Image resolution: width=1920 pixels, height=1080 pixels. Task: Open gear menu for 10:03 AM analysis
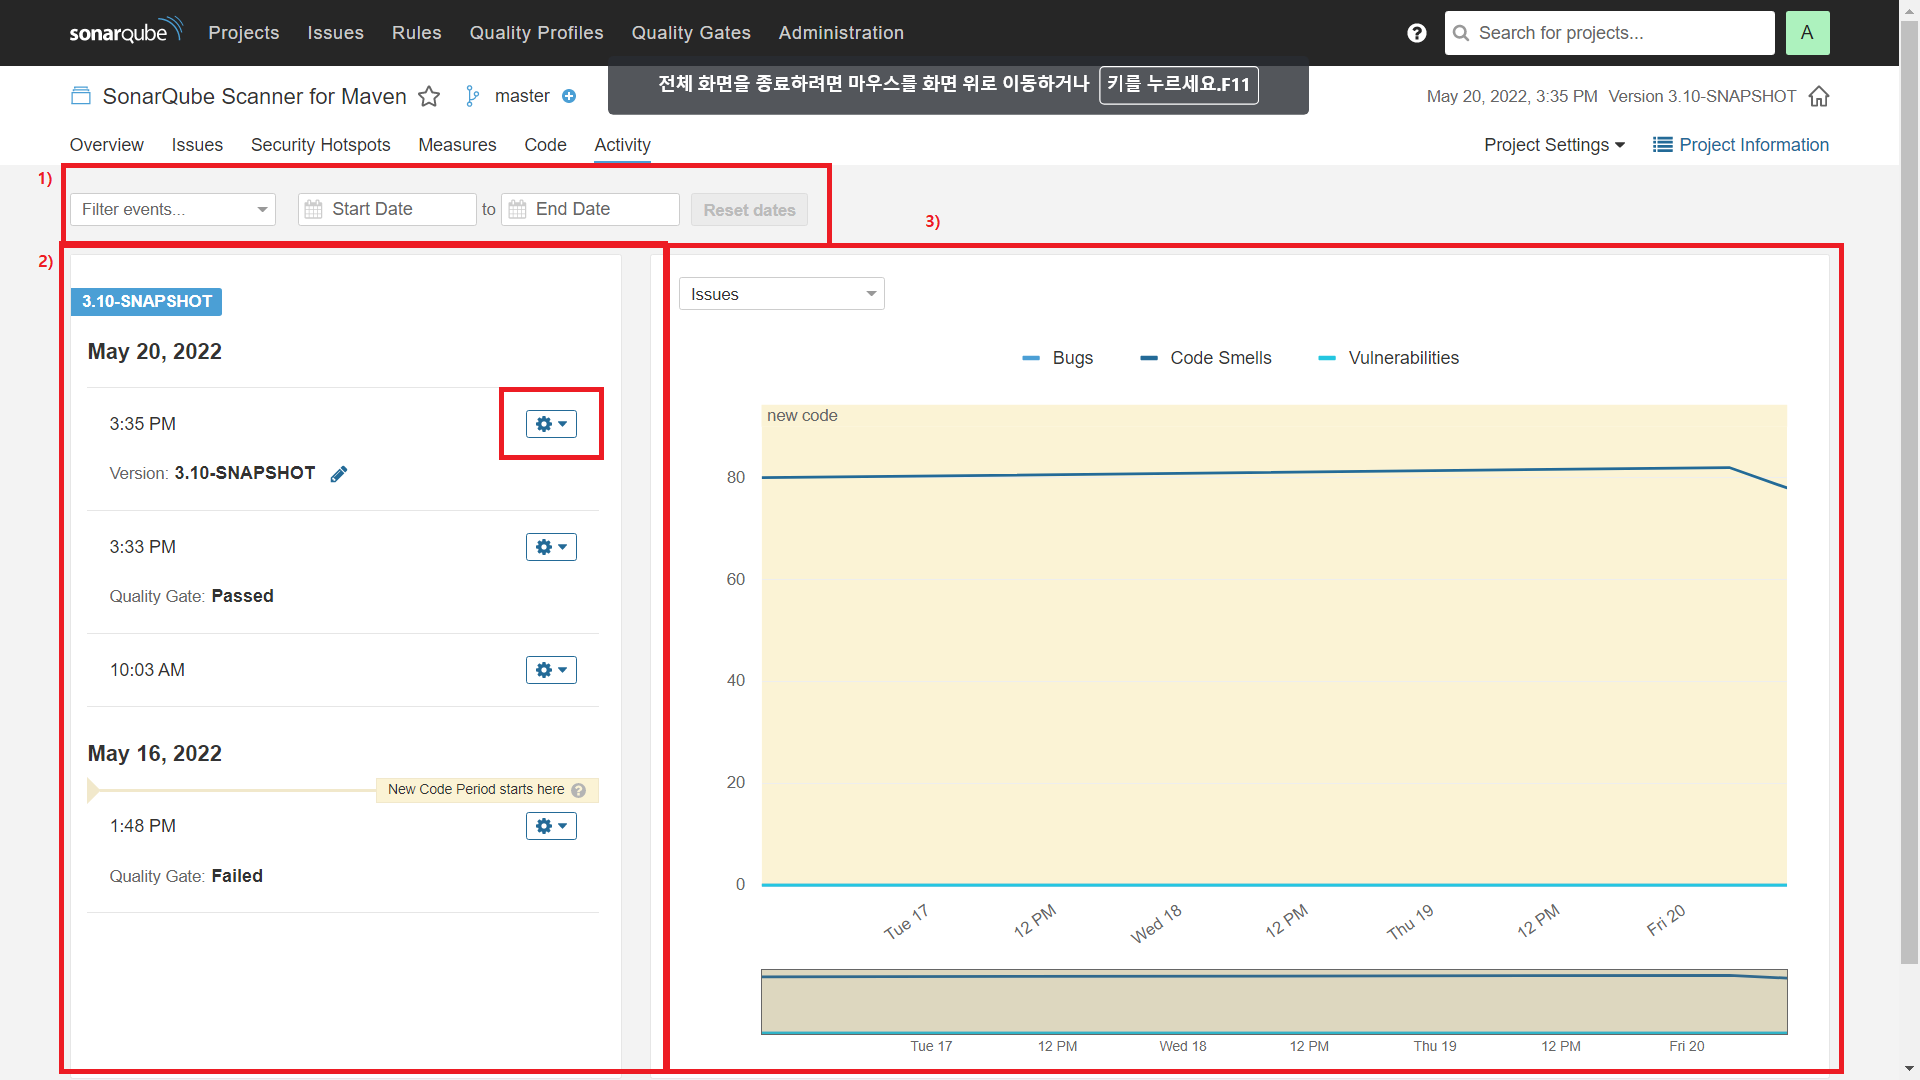click(x=551, y=670)
